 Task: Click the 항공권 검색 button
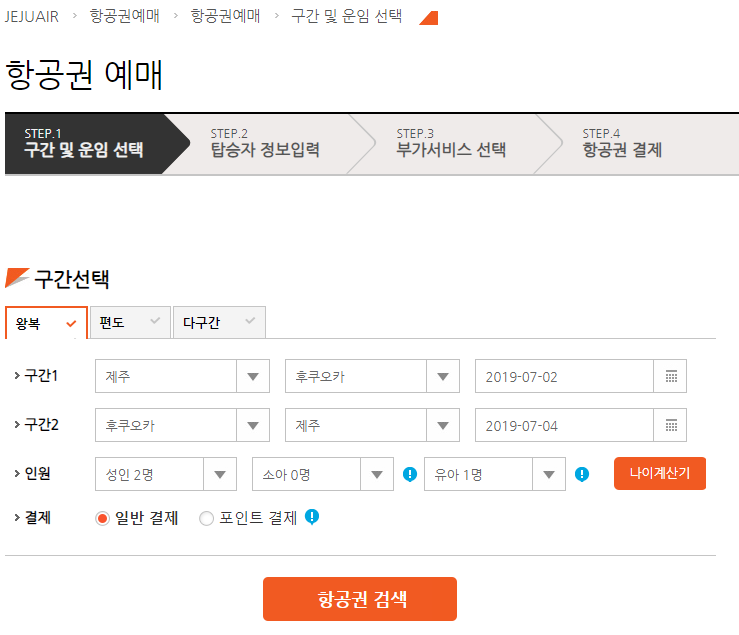[x=360, y=599]
